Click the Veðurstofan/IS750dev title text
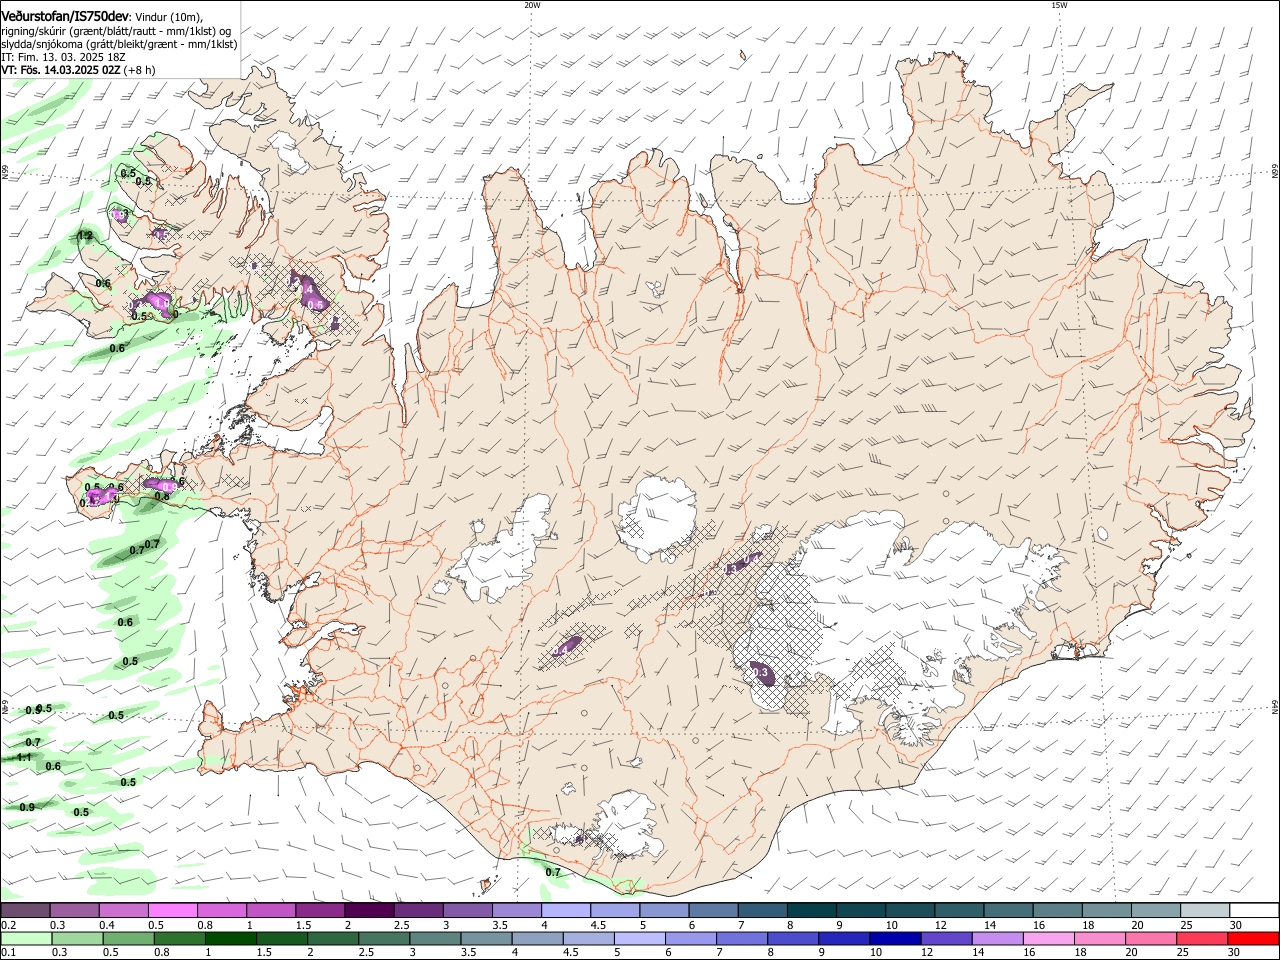Image resolution: width=1280 pixels, height=960 pixels. pyautogui.click(x=65, y=15)
